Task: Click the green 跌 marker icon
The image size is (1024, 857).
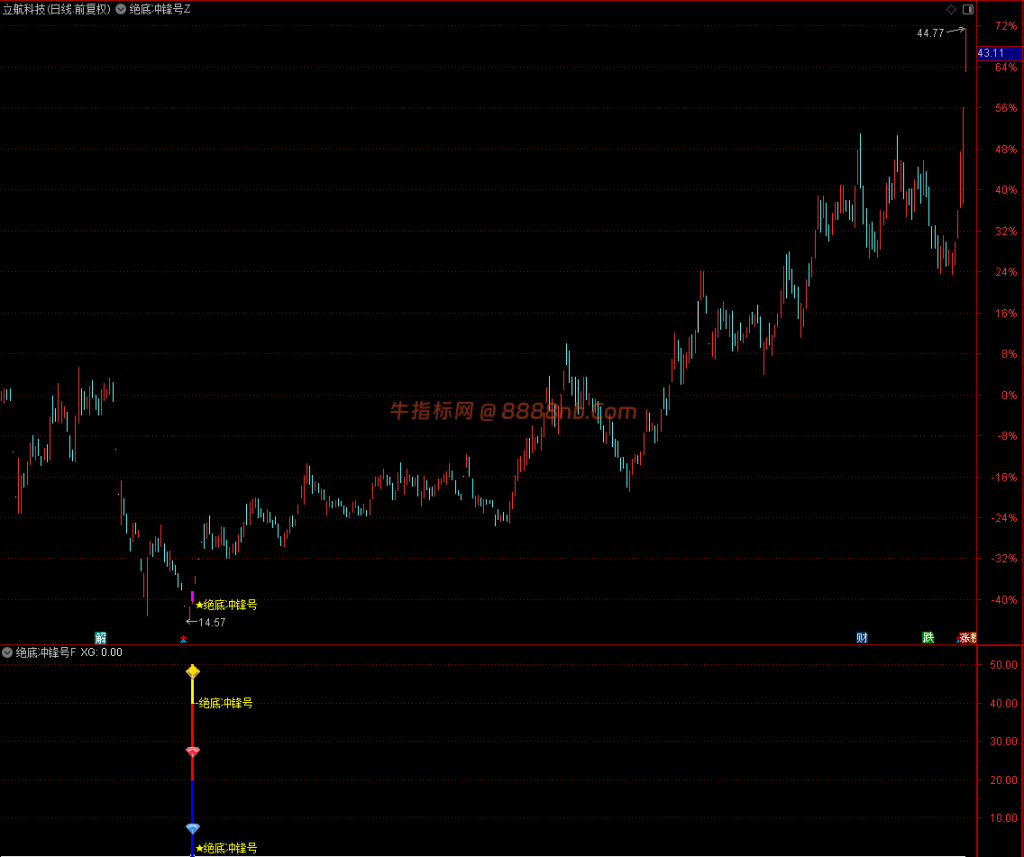Action: coord(928,638)
